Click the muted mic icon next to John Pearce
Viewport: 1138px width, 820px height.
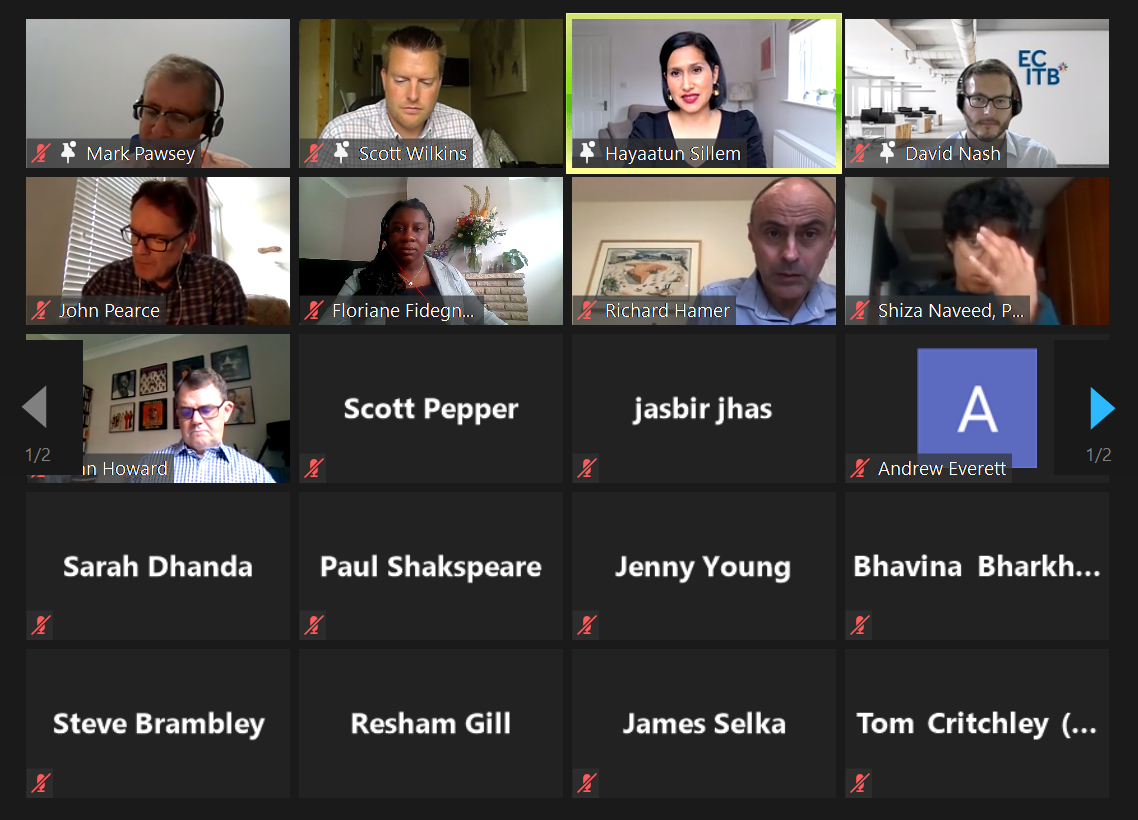tap(41, 310)
